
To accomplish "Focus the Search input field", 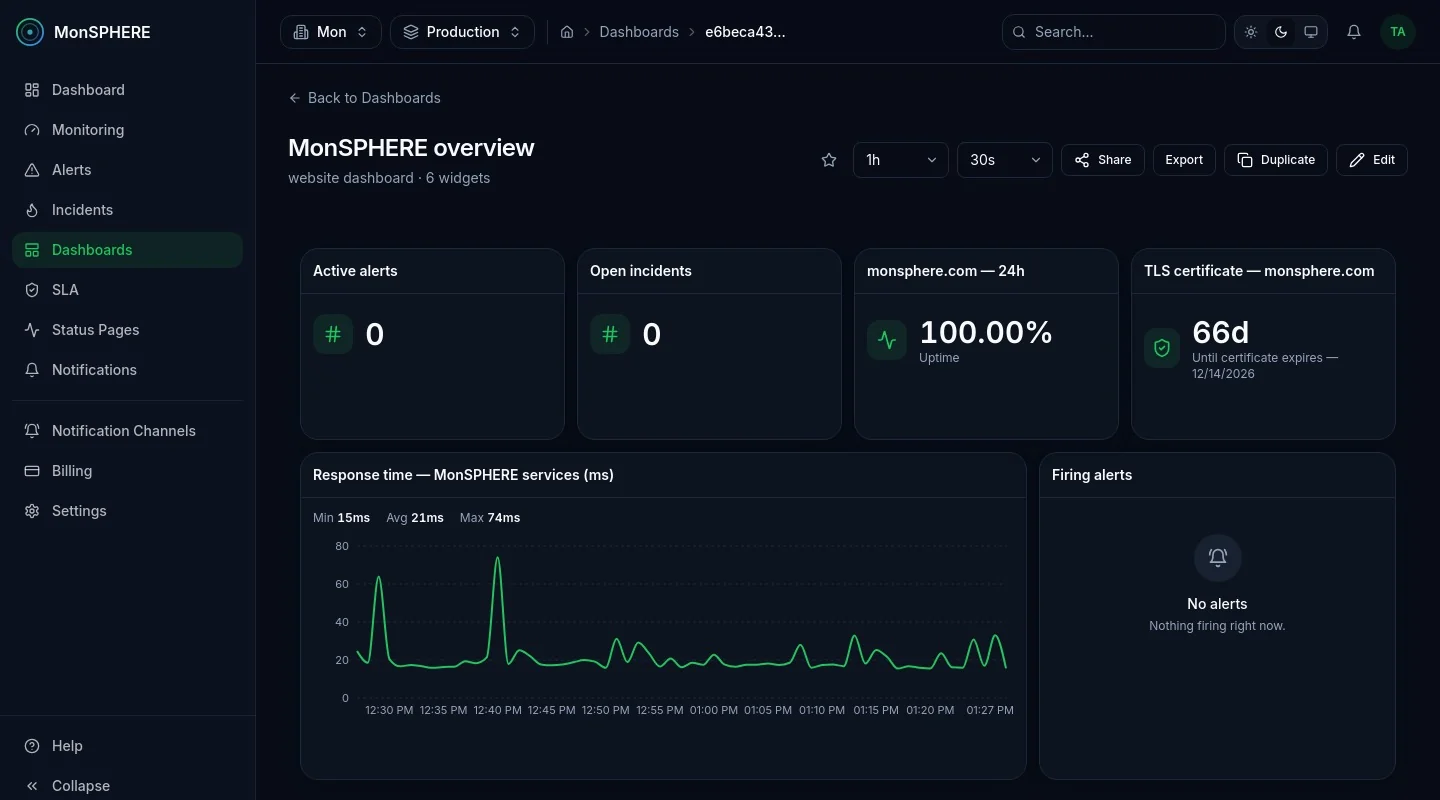I will pos(1114,32).
